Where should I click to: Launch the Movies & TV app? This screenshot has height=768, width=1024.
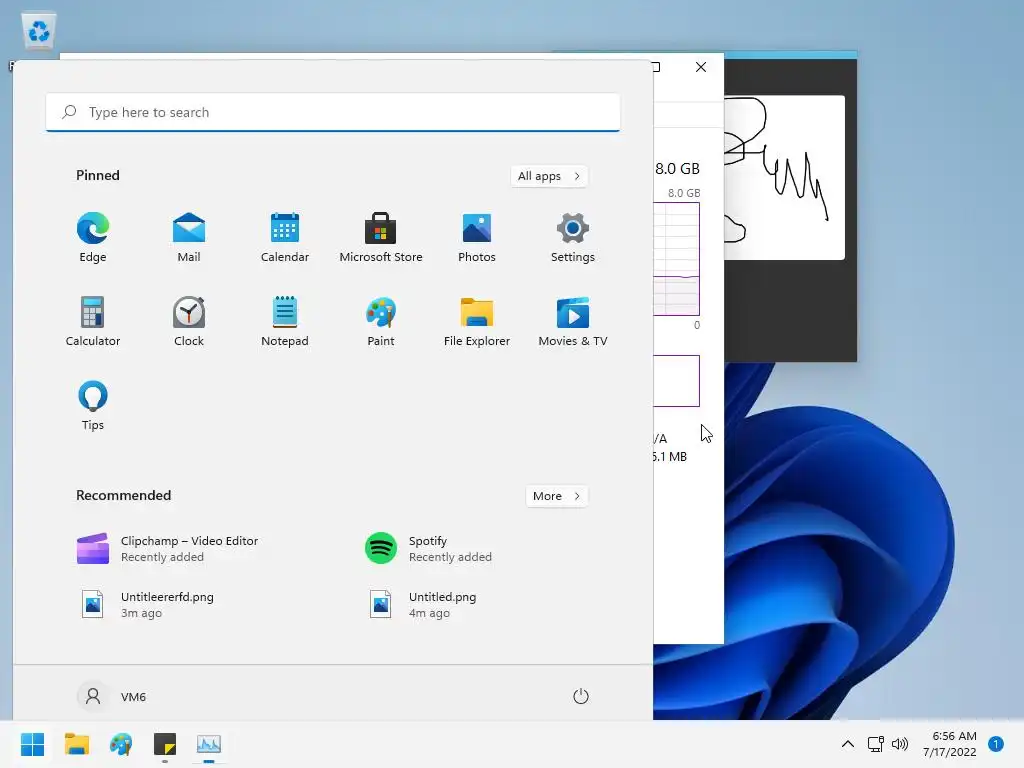tap(573, 321)
